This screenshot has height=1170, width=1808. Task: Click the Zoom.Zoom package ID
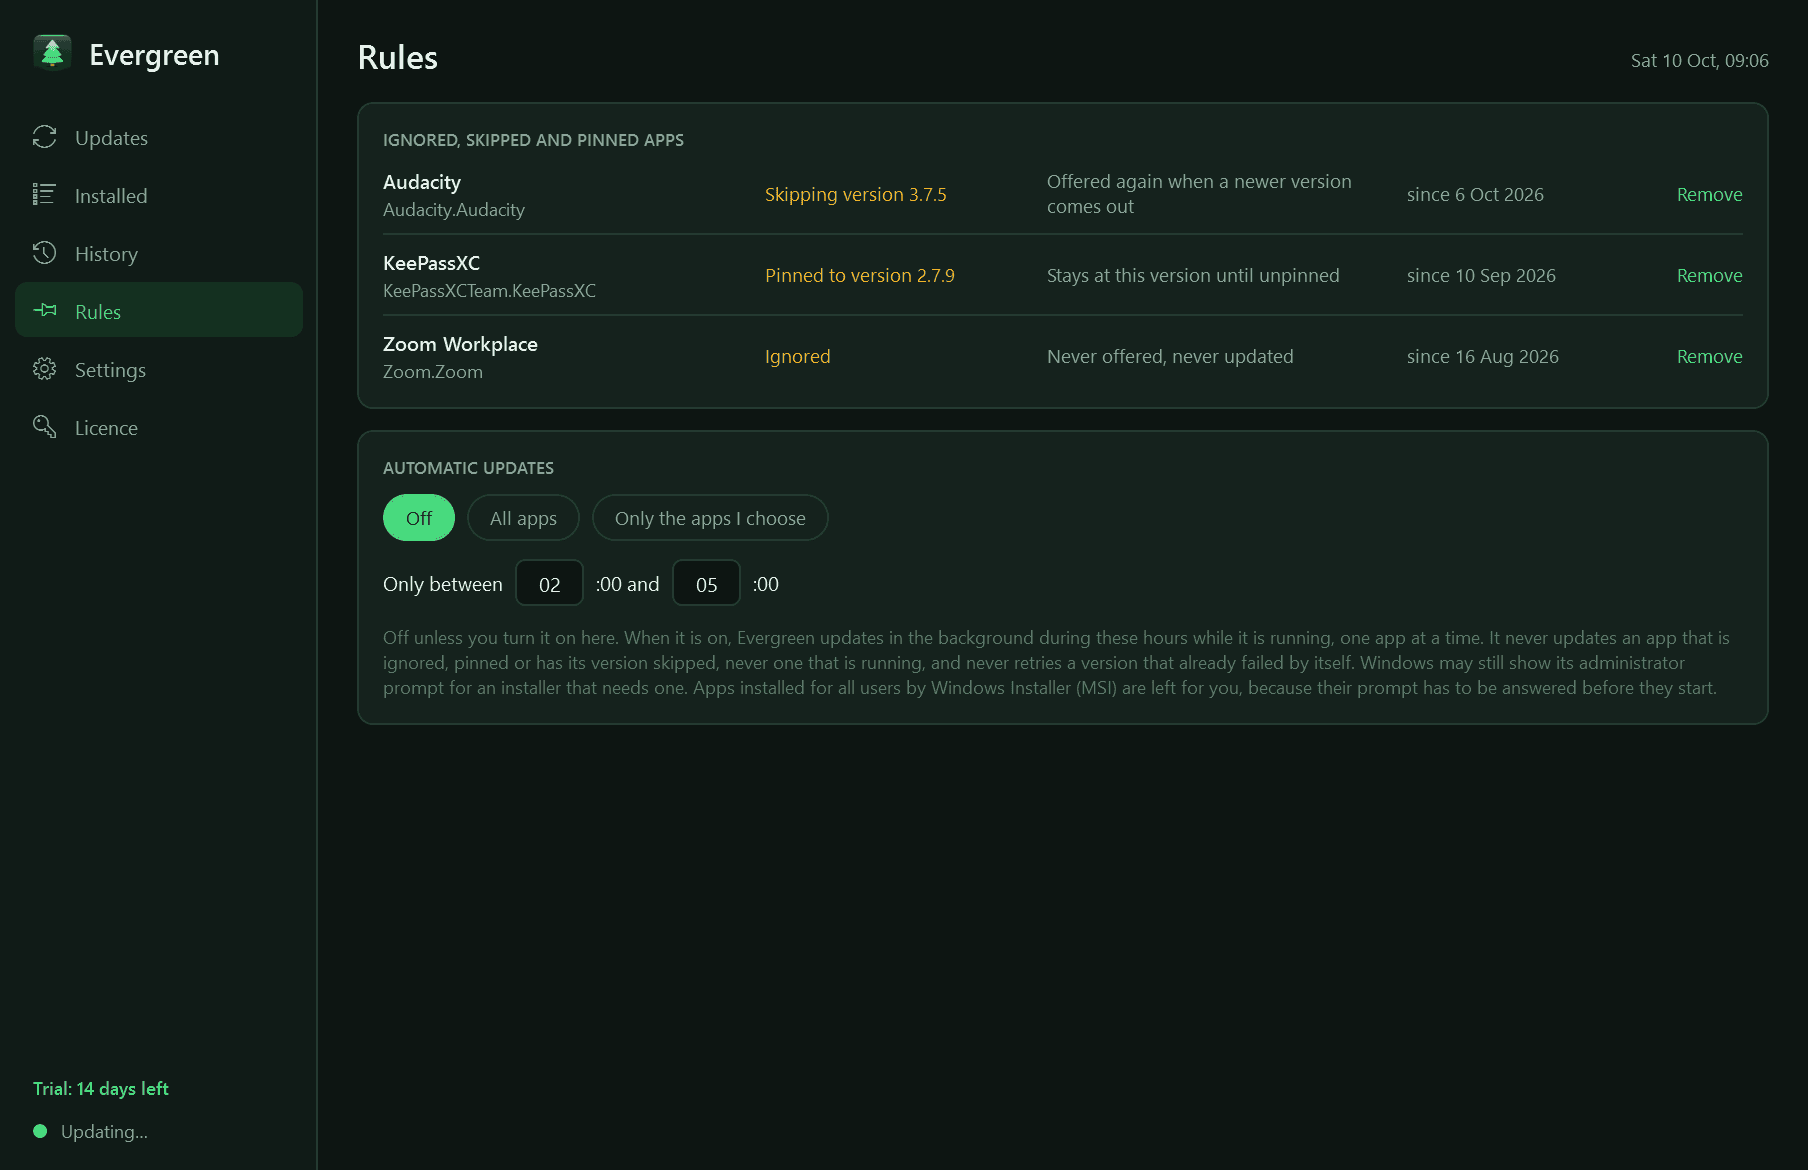(433, 371)
